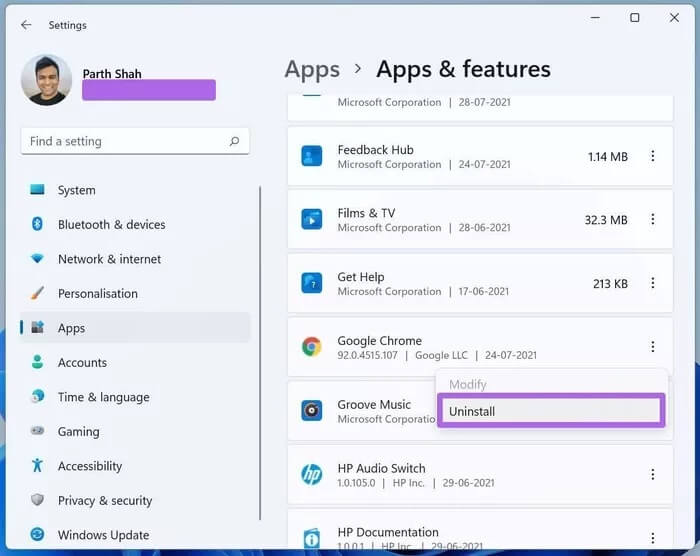Select the Get Help app name

[x=361, y=277]
